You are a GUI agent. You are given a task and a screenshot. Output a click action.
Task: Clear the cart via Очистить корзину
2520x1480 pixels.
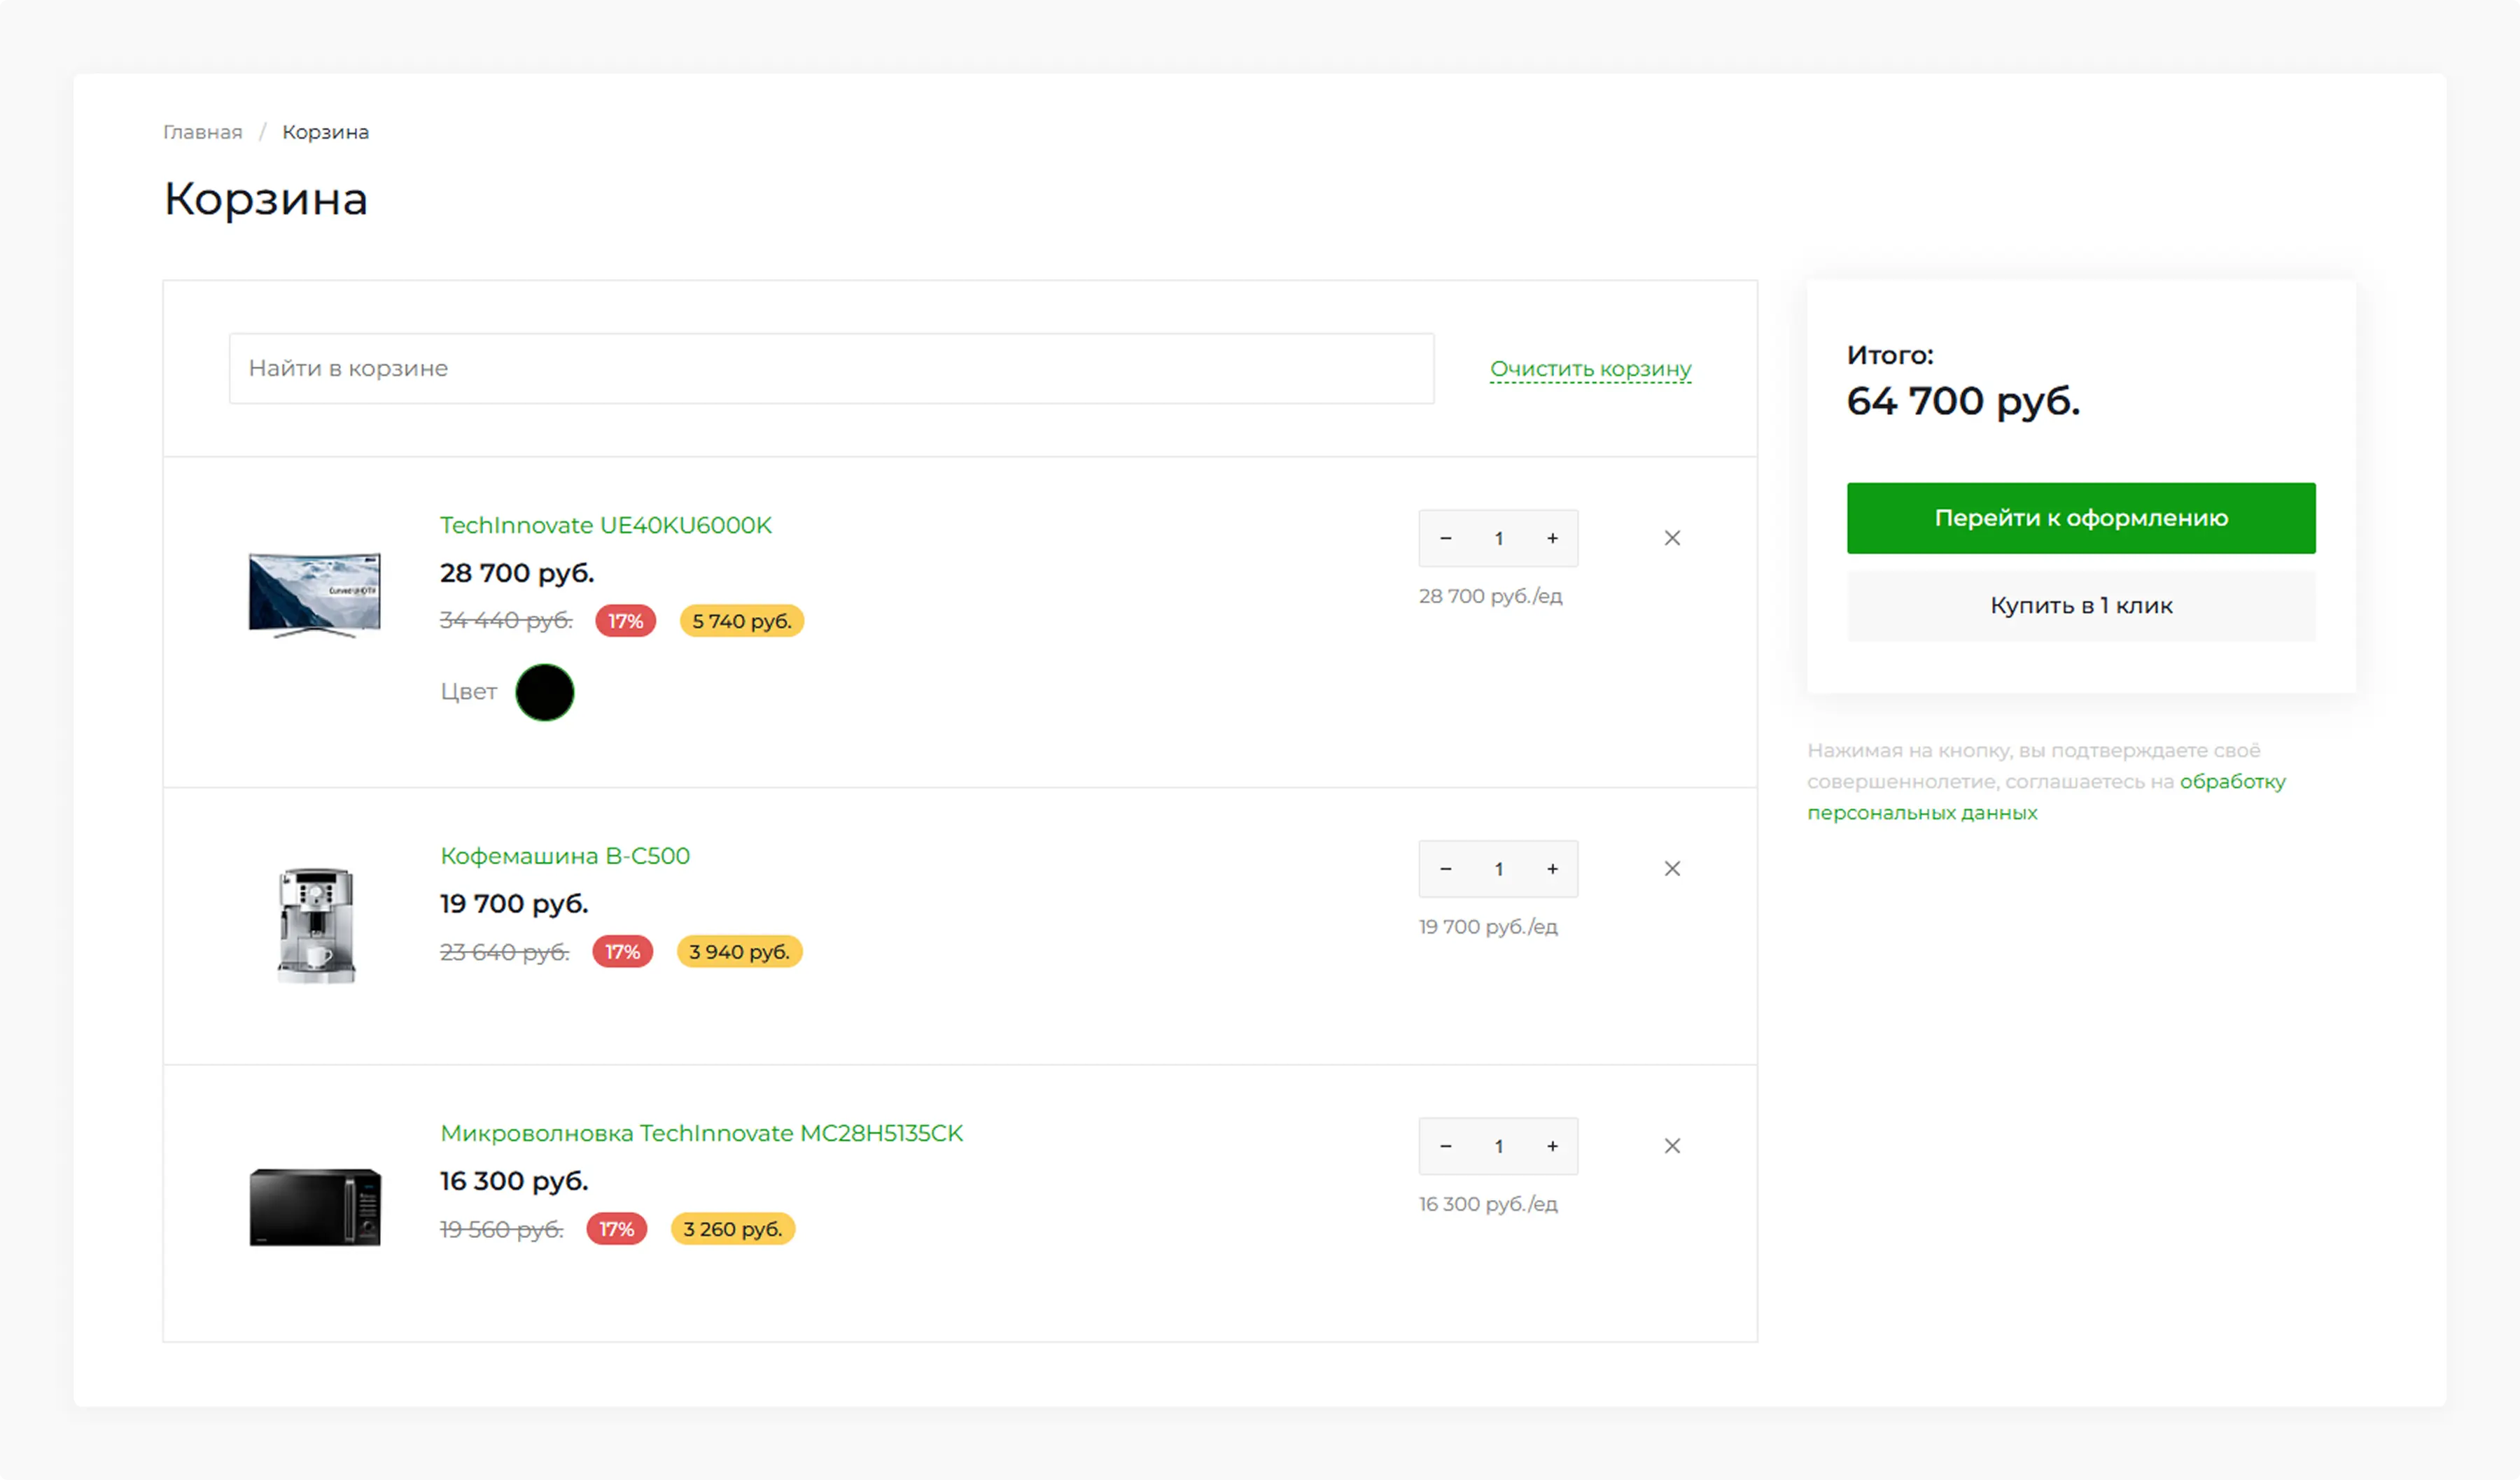pyautogui.click(x=1590, y=368)
